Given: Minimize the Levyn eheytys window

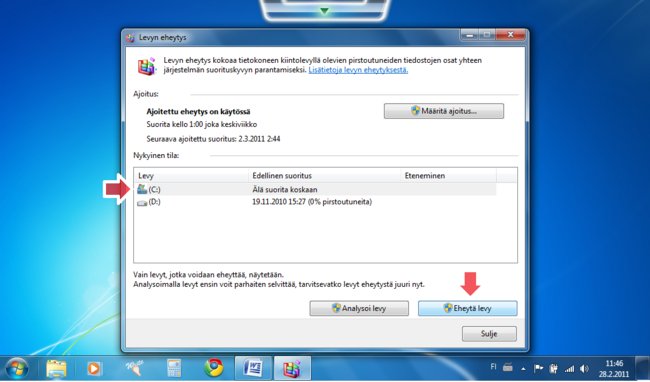Looking at the screenshot, I should (x=470, y=36).
